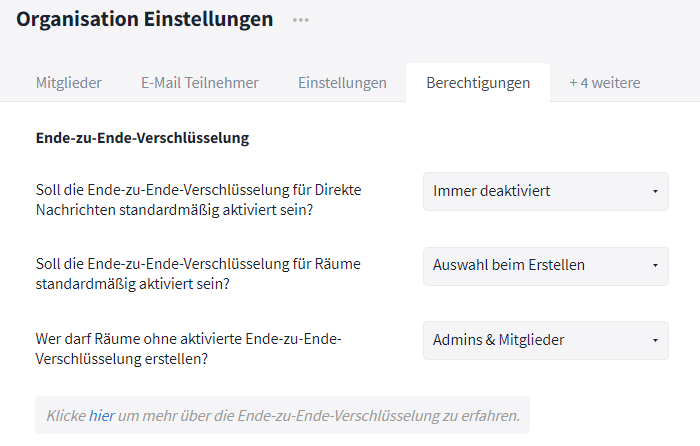Viewport: 700px width, 446px height.
Task: Follow the hier link about encryption
Action: click(101, 415)
